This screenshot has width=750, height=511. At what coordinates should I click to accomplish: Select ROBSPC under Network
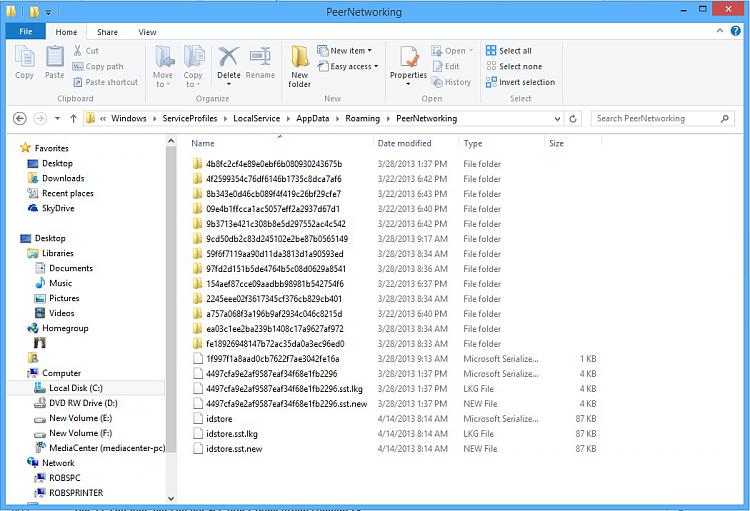[x=57, y=478]
